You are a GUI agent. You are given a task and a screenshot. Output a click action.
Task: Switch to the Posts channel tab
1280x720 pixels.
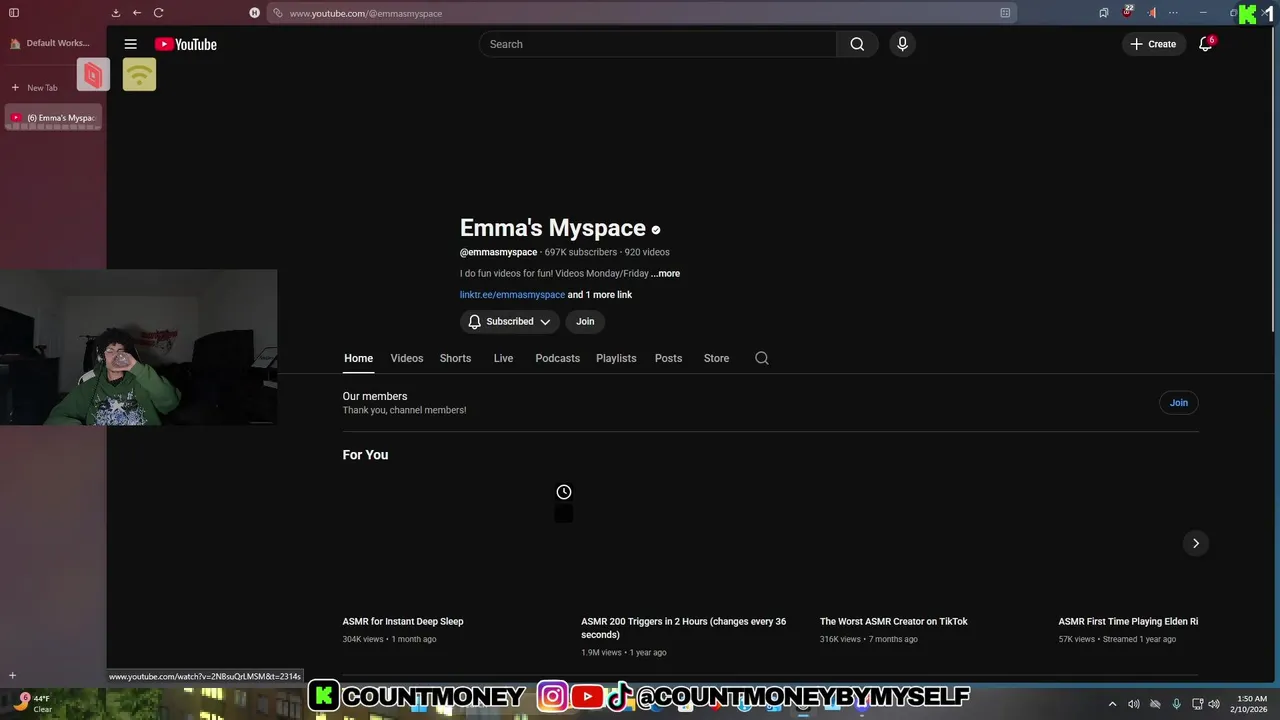tap(668, 358)
